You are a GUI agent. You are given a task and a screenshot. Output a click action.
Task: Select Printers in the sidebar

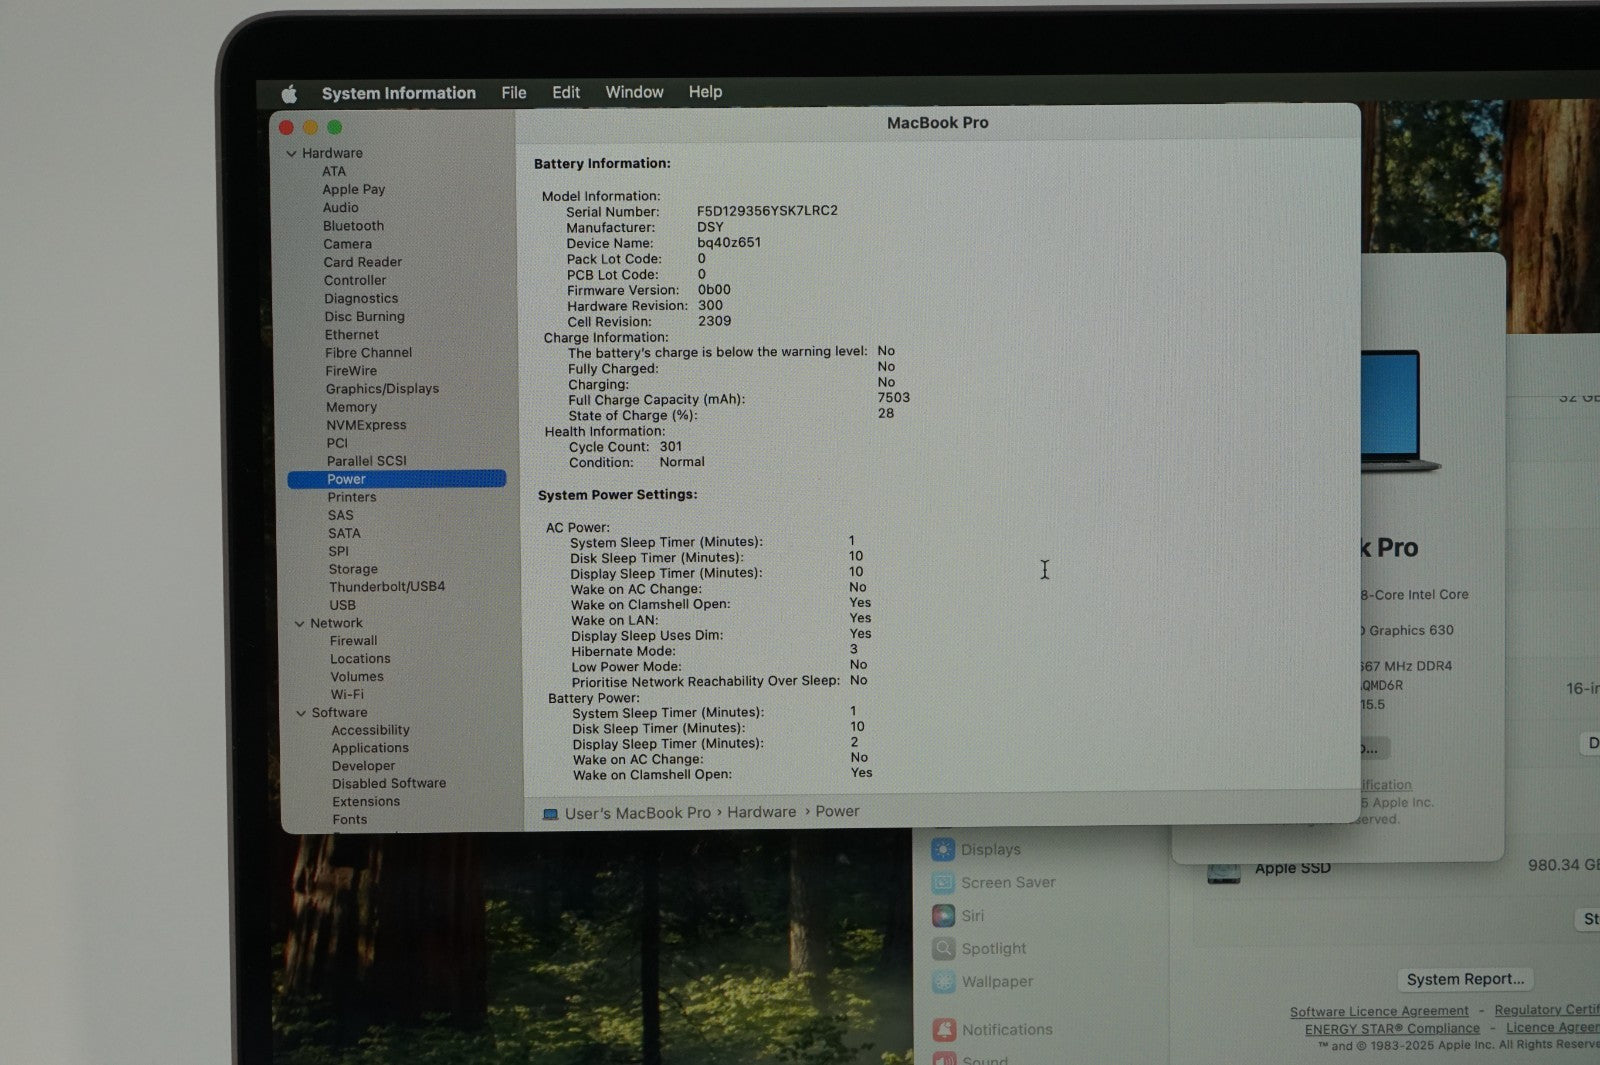tap(352, 497)
